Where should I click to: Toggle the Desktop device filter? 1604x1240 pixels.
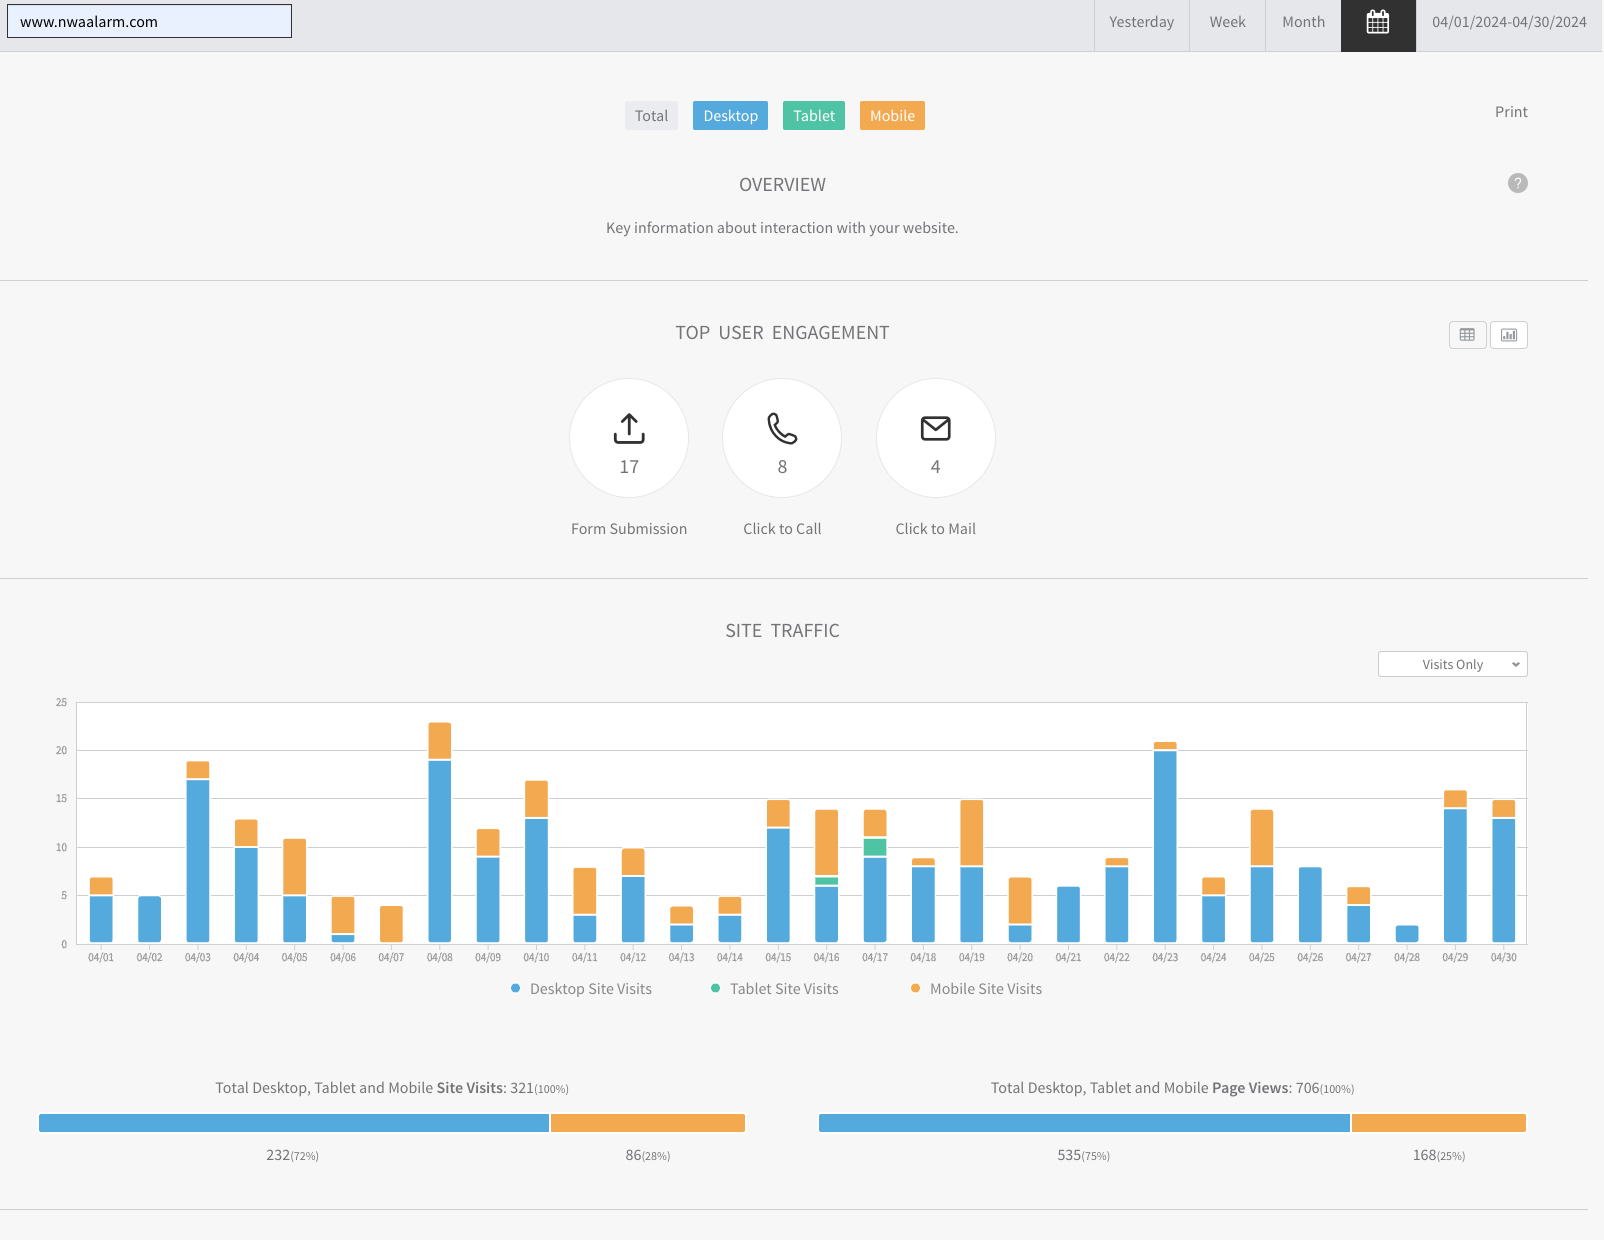pos(730,116)
